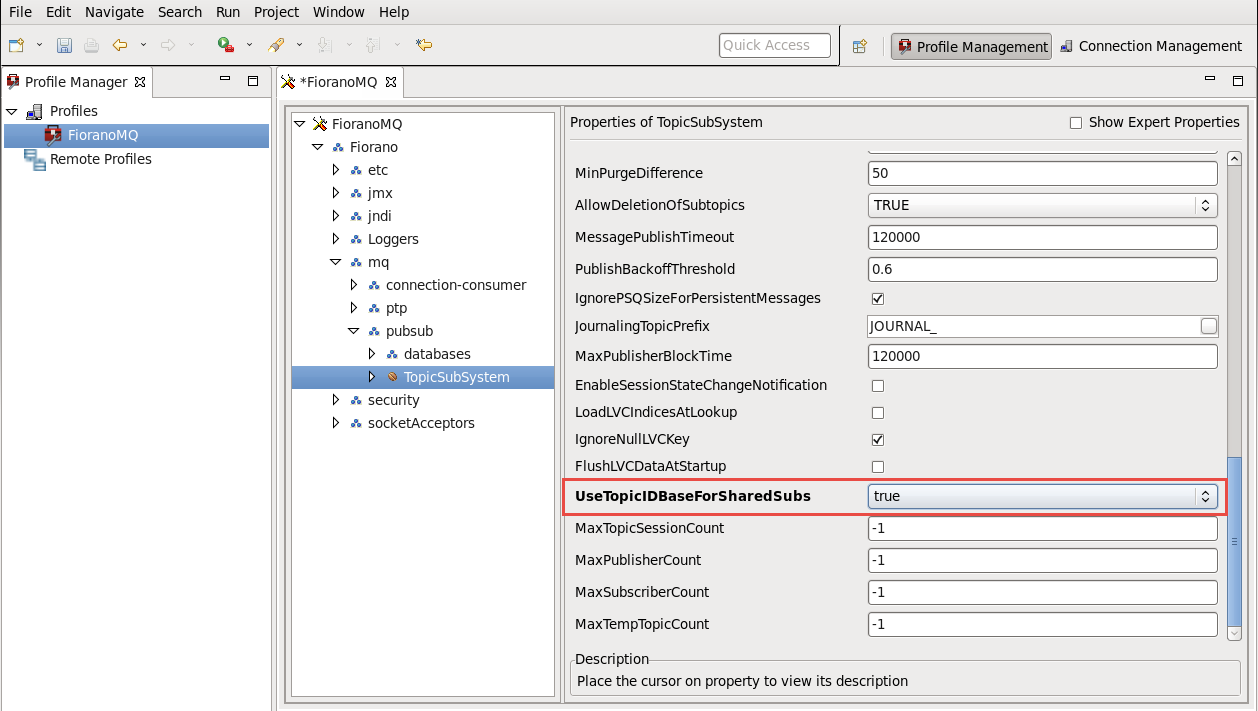Check FlushLVCDataAtStartup checkbox
Screen dimensions: 1258x711
coord(878,466)
